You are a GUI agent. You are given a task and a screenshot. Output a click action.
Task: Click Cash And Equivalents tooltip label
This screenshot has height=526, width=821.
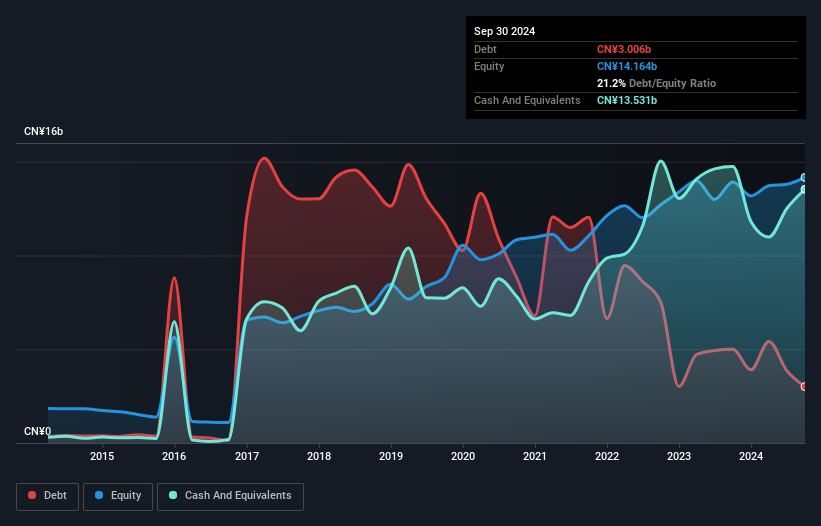527,100
